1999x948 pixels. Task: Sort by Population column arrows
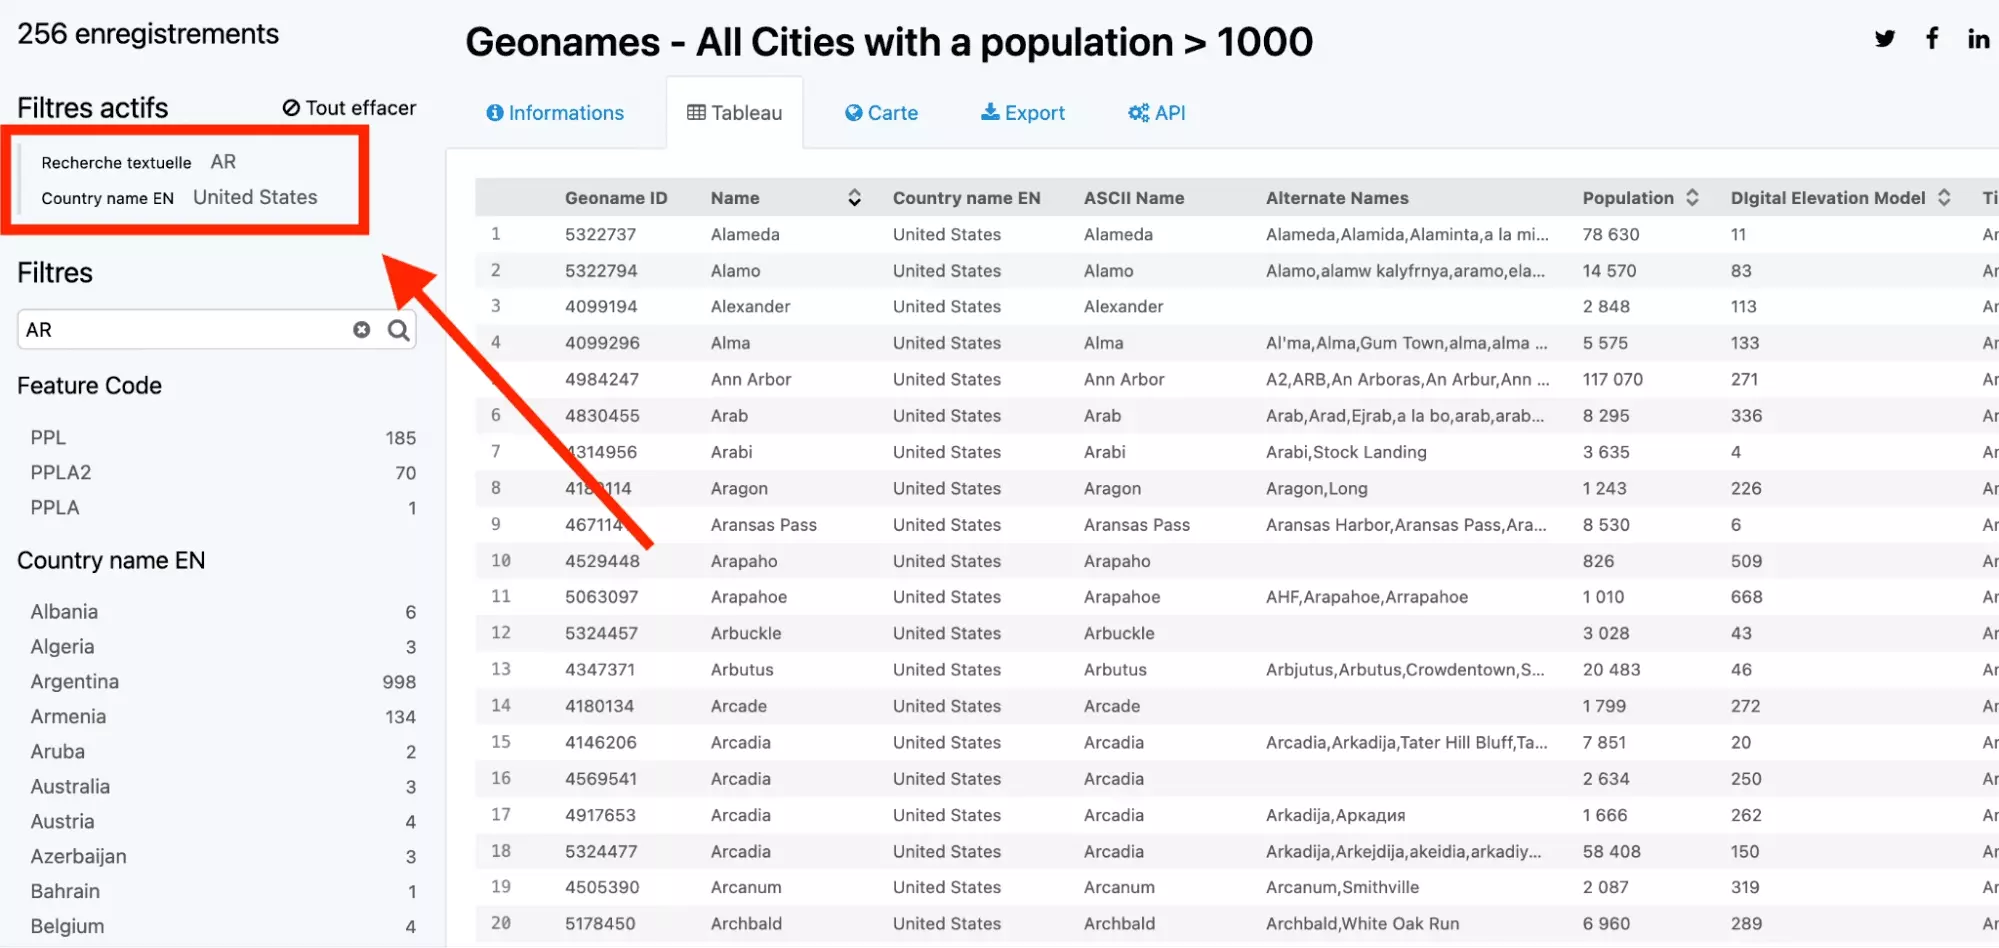point(1692,198)
